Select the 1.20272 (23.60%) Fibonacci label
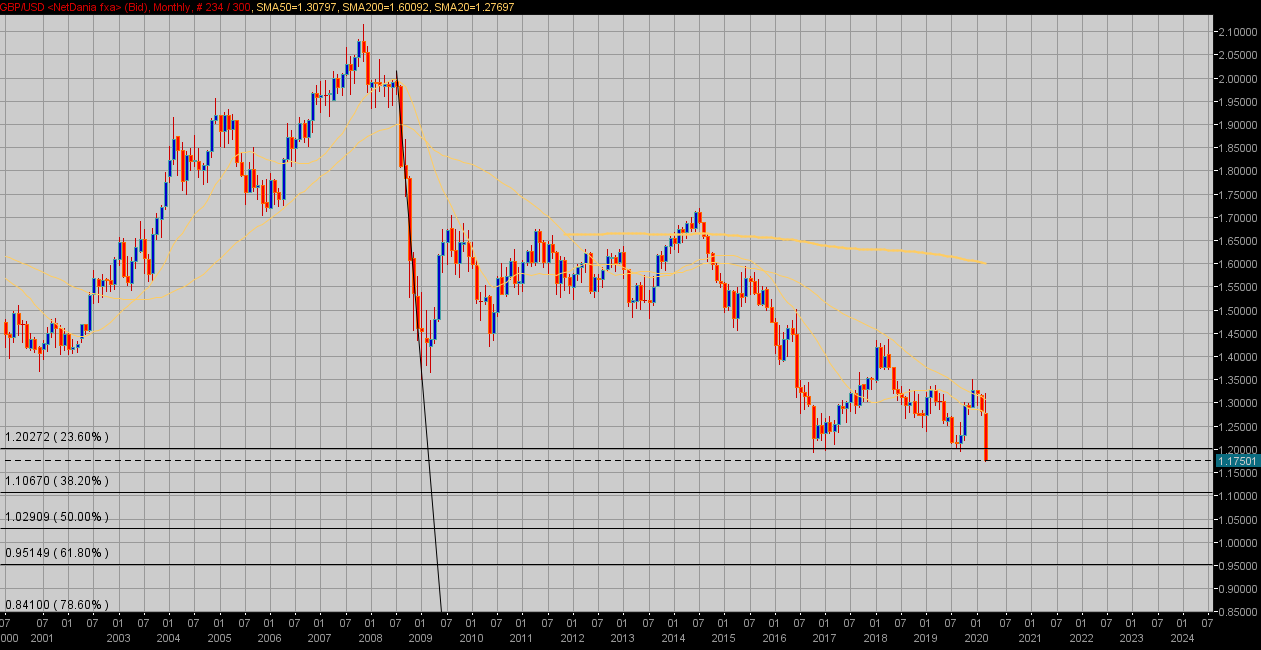This screenshot has height=650, width=1261. click(57, 437)
